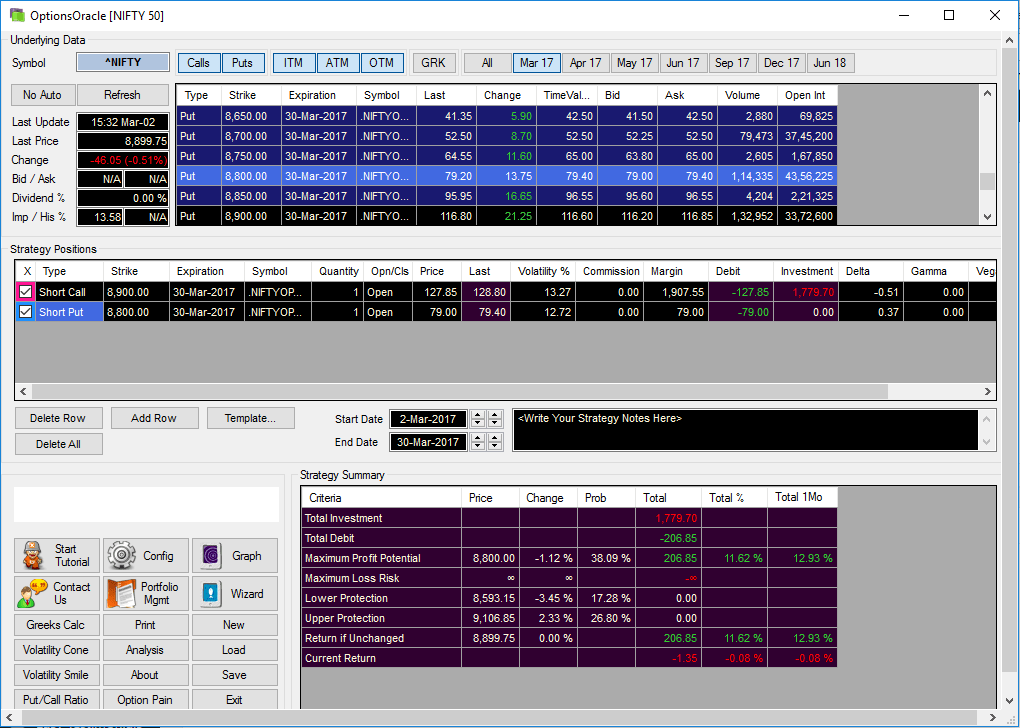The width and height of the screenshot is (1020, 728).
Task: Toggle the ATM filter
Action: click(x=338, y=63)
